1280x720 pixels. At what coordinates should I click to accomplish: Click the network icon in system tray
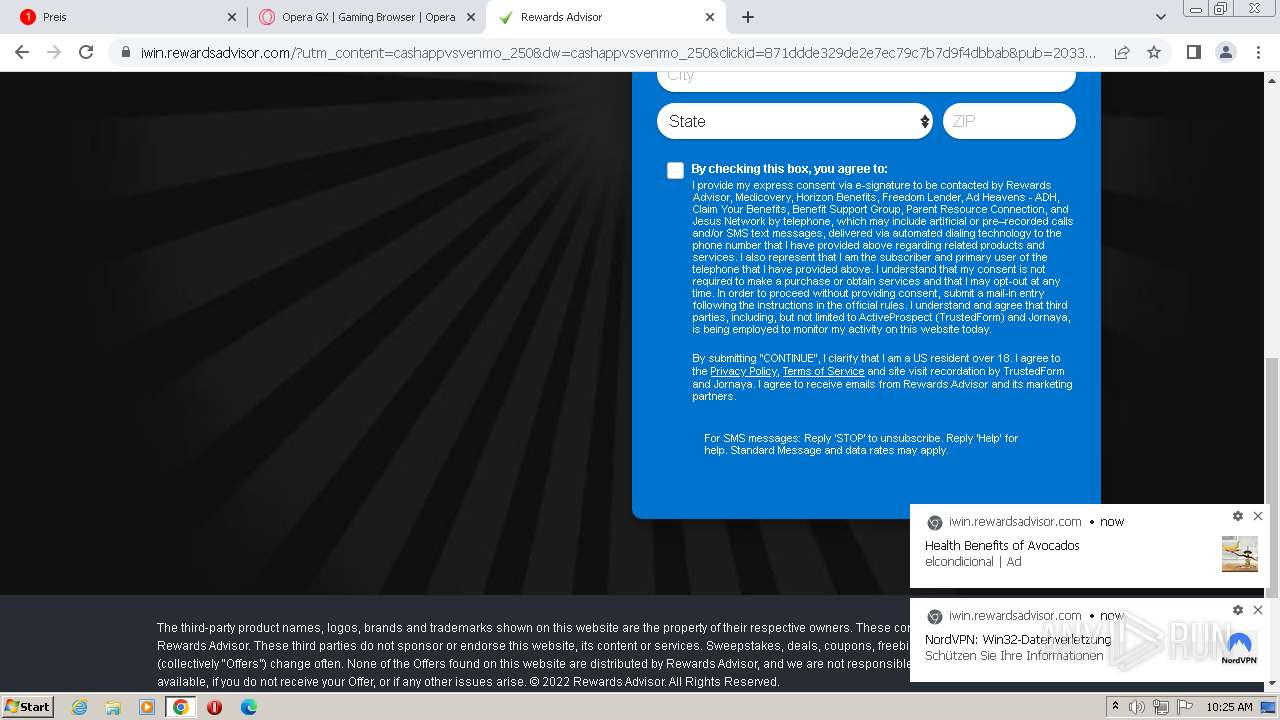(1161, 707)
